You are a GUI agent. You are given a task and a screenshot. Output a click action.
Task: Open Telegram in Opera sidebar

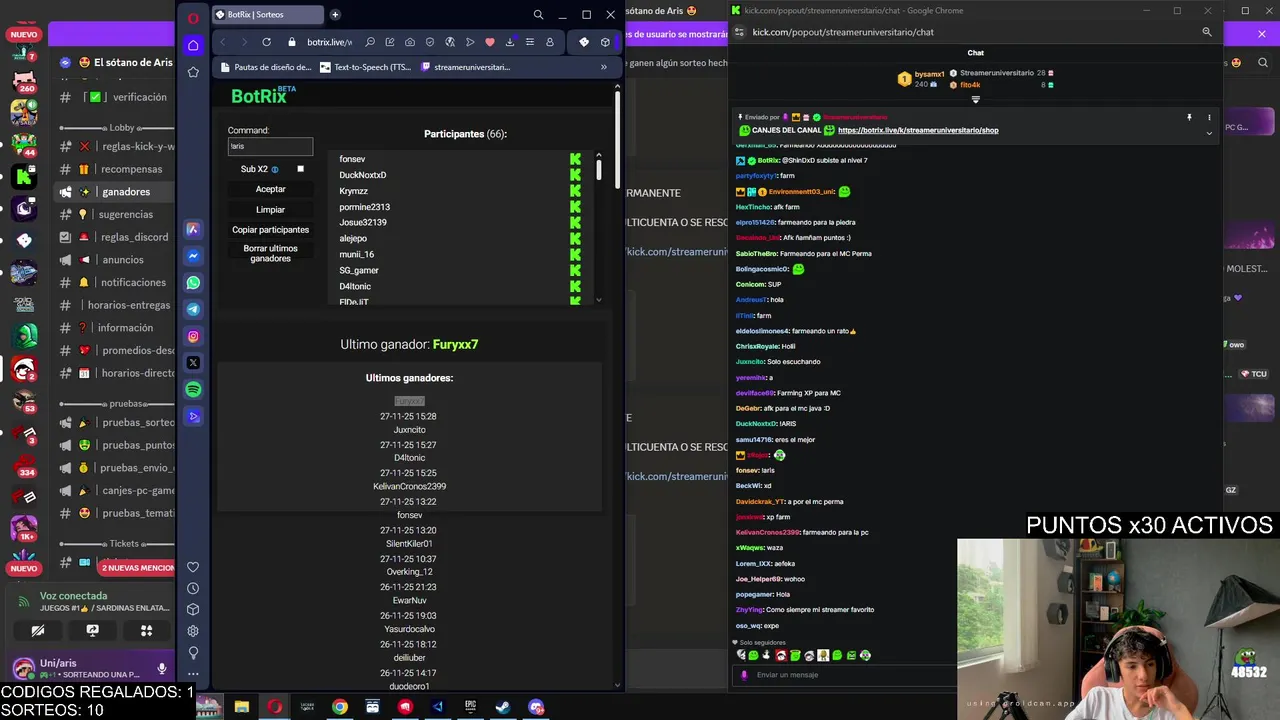[x=193, y=309]
